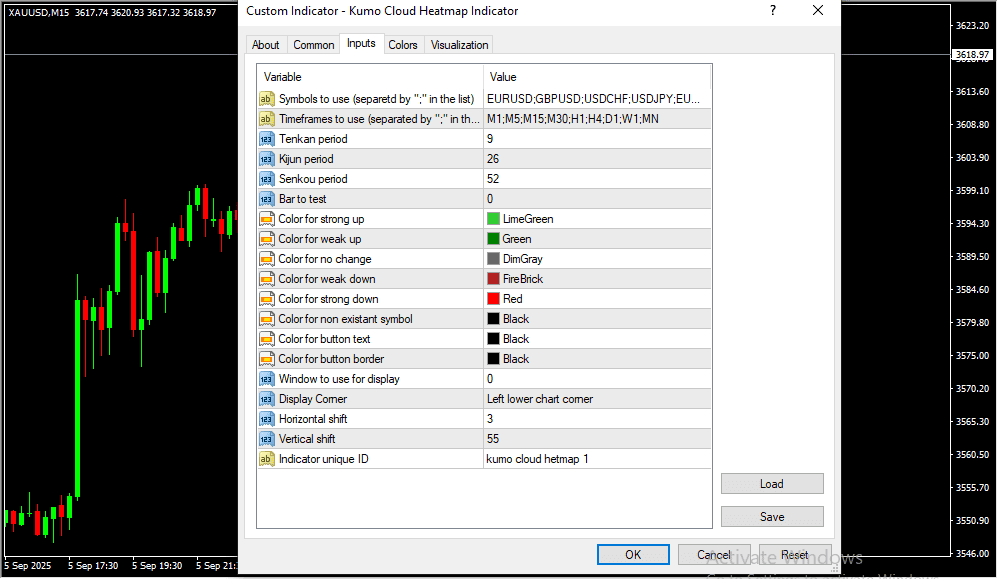This screenshot has width=998, height=579.
Task: Open the Colors tab
Action: point(403,45)
